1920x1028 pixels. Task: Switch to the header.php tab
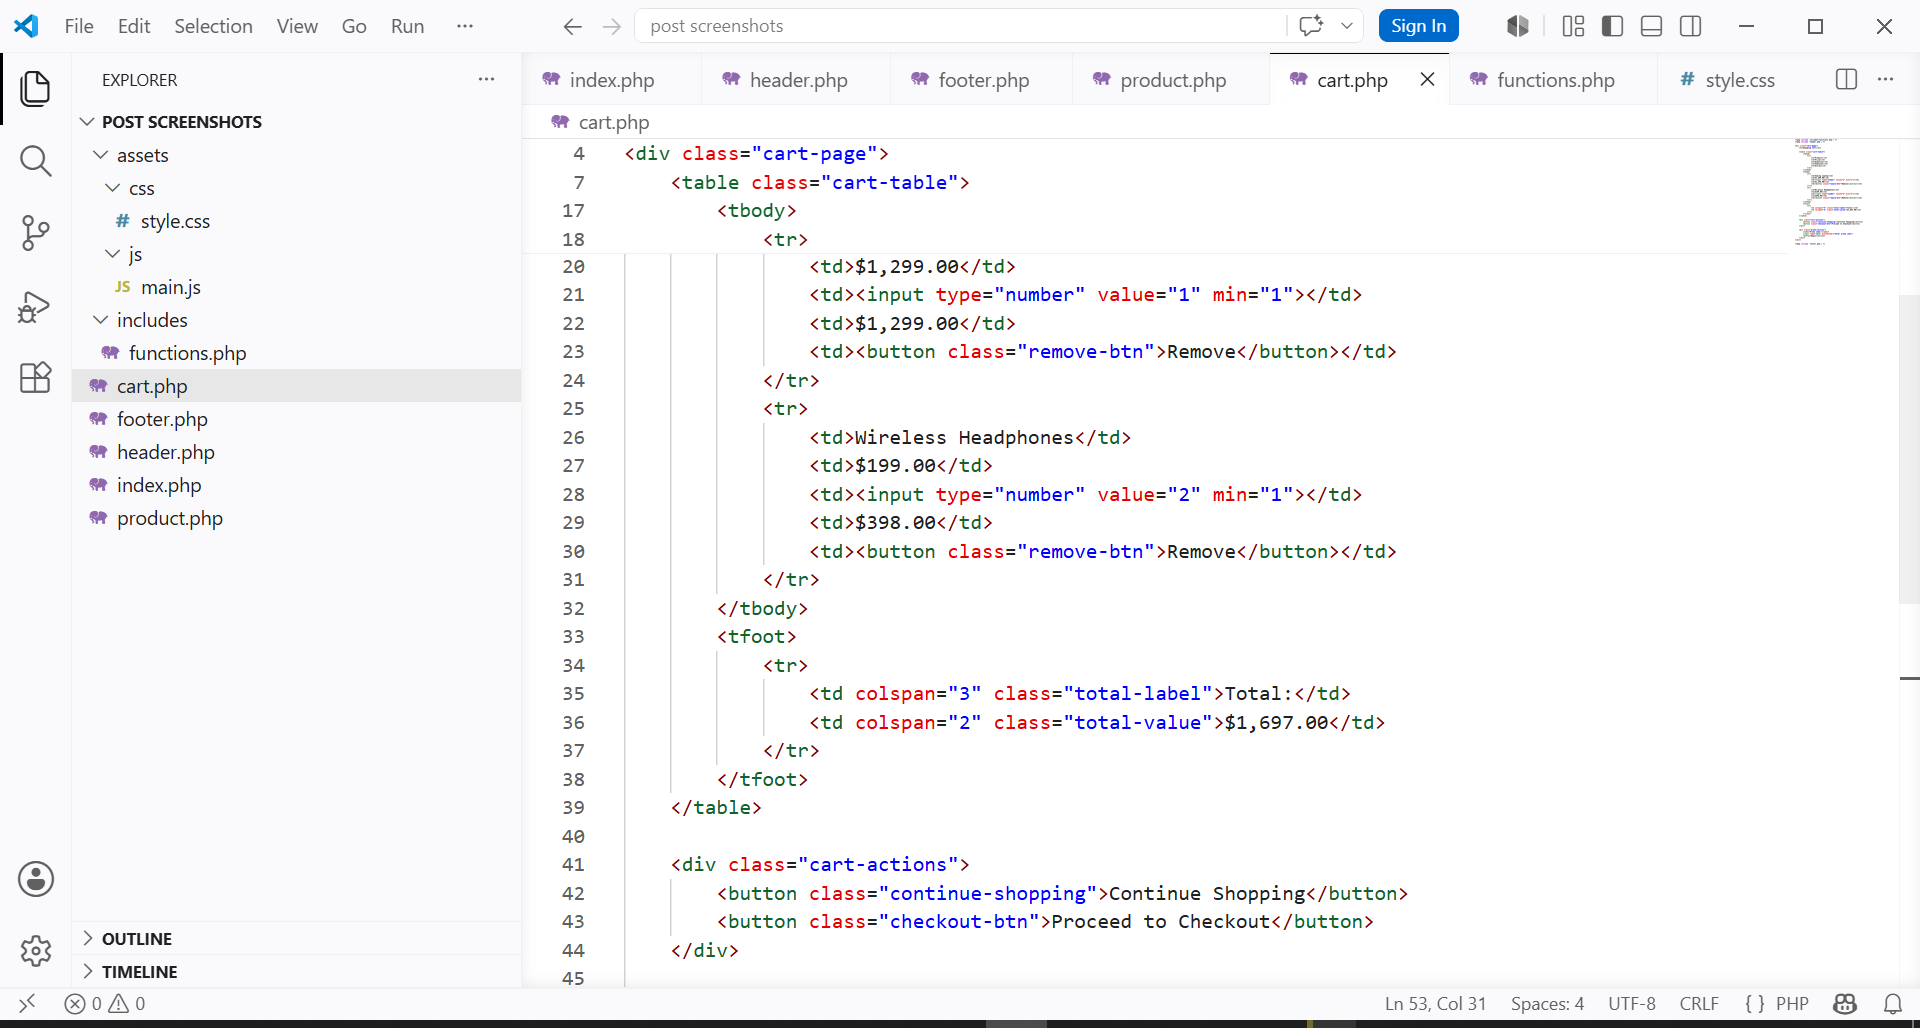tap(797, 80)
